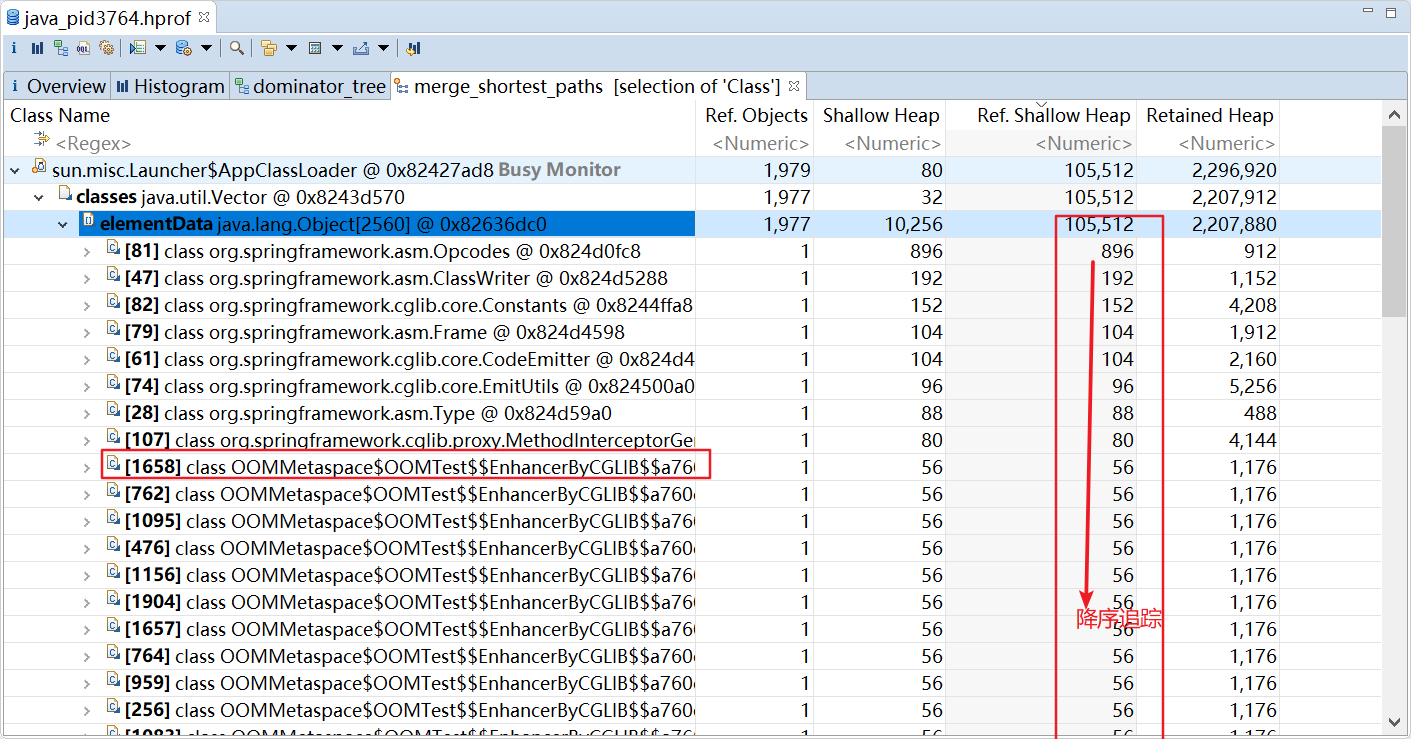This screenshot has height=739, width=1411.
Task: Switch to the Histogram tab
Action: click(x=169, y=86)
